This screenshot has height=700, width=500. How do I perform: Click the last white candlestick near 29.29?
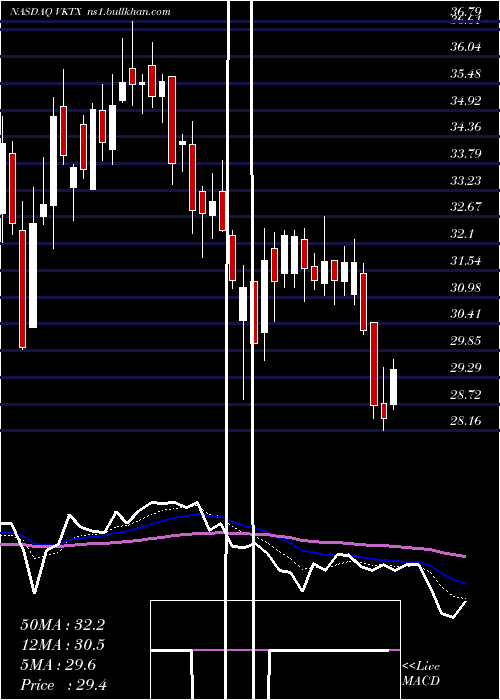pyautogui.click(x=393, y=387)
